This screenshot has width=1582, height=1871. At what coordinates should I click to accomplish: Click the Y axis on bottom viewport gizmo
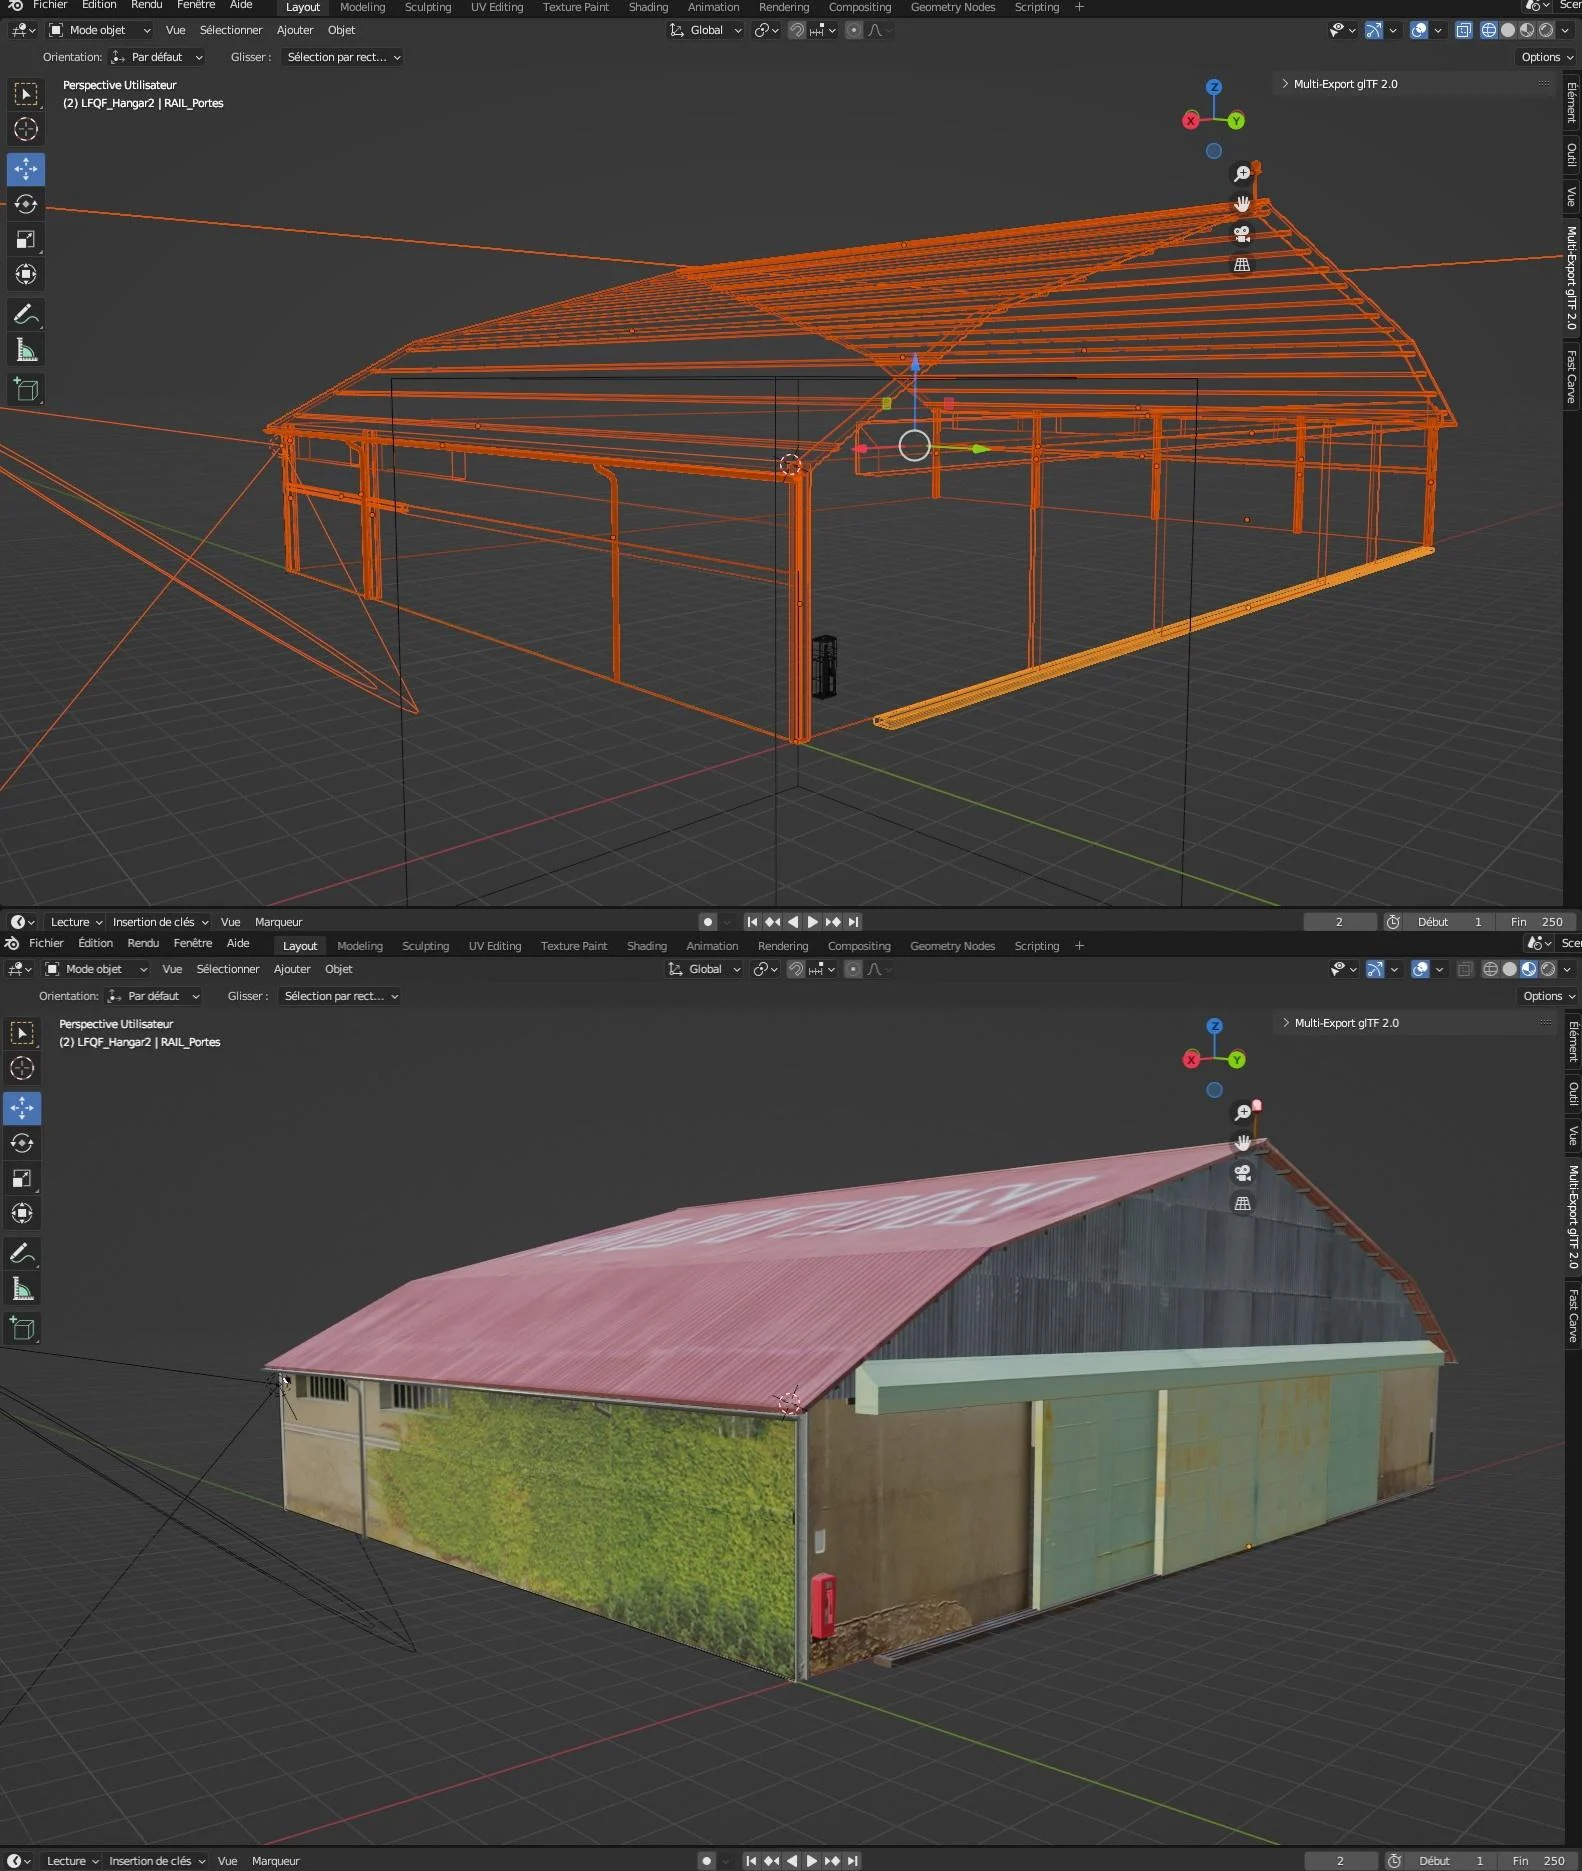click(1238, 1060)
